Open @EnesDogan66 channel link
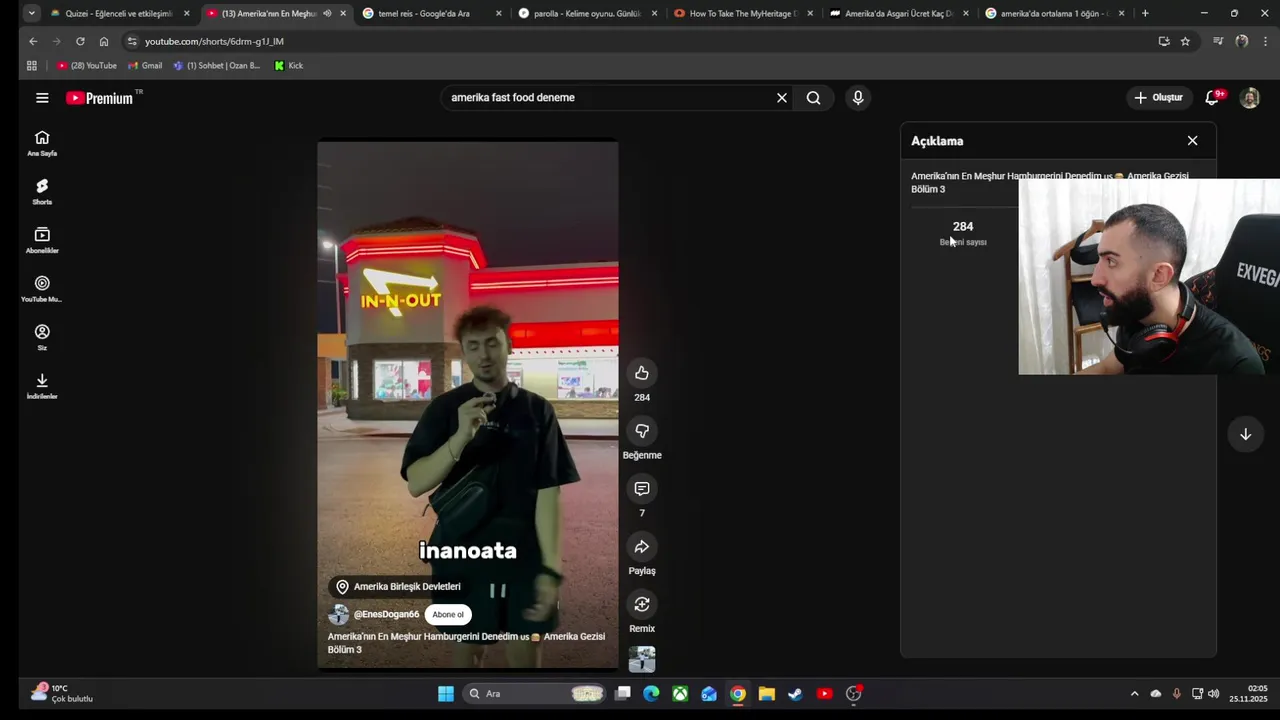 [386, 615]
